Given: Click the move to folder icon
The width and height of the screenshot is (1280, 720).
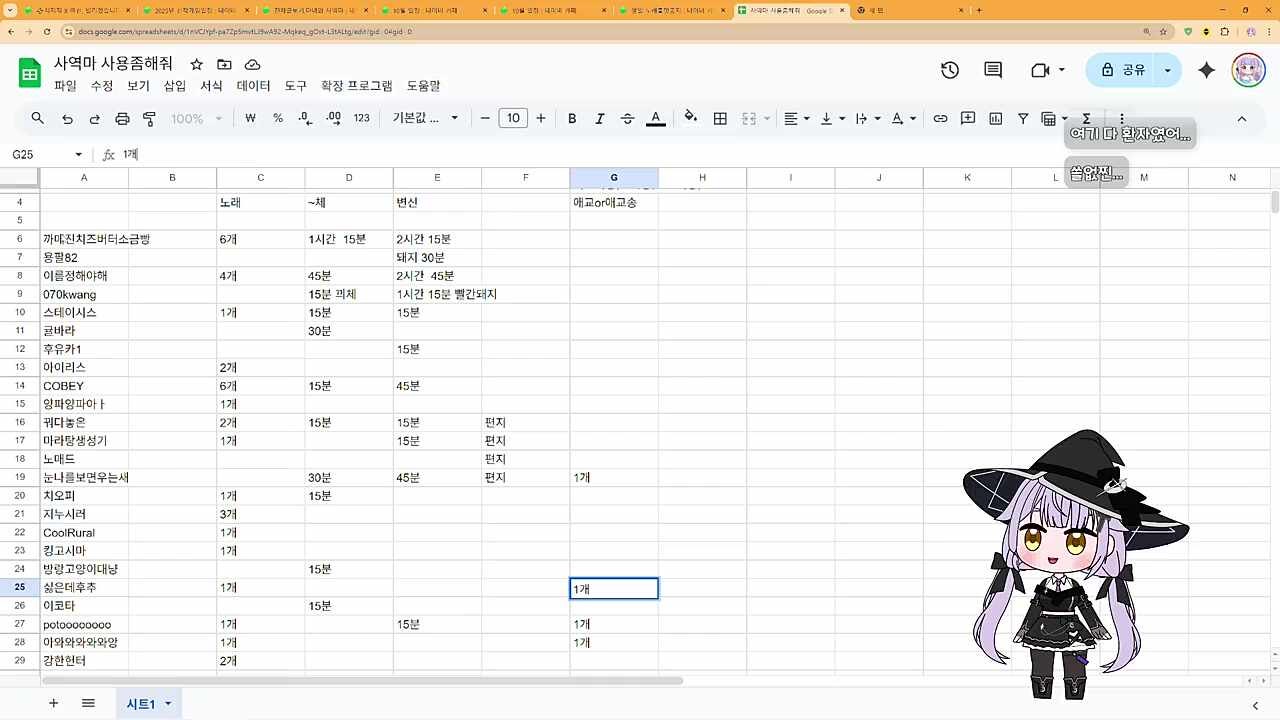Looking at the screenshot, I should click(224, 64).
